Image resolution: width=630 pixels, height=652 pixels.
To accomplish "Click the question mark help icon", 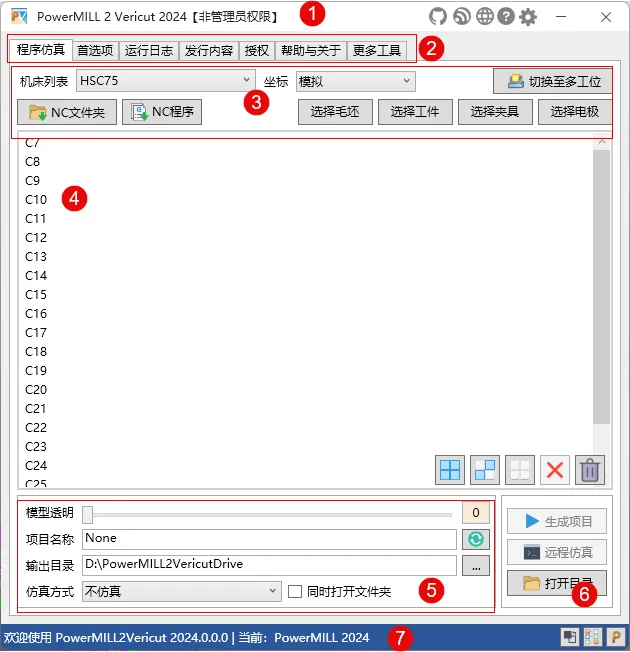I will click(506, 17).
